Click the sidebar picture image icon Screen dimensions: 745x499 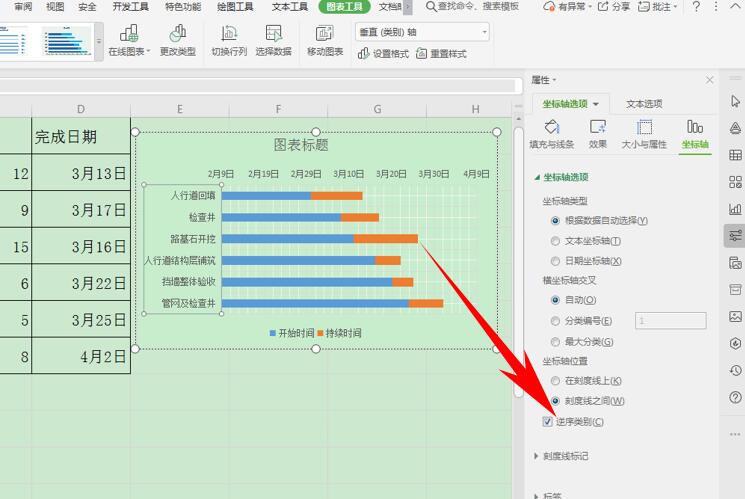735,316
